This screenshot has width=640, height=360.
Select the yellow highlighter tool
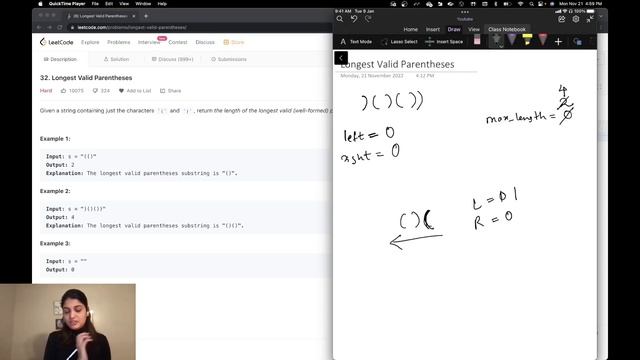click(x=527, y=40)
